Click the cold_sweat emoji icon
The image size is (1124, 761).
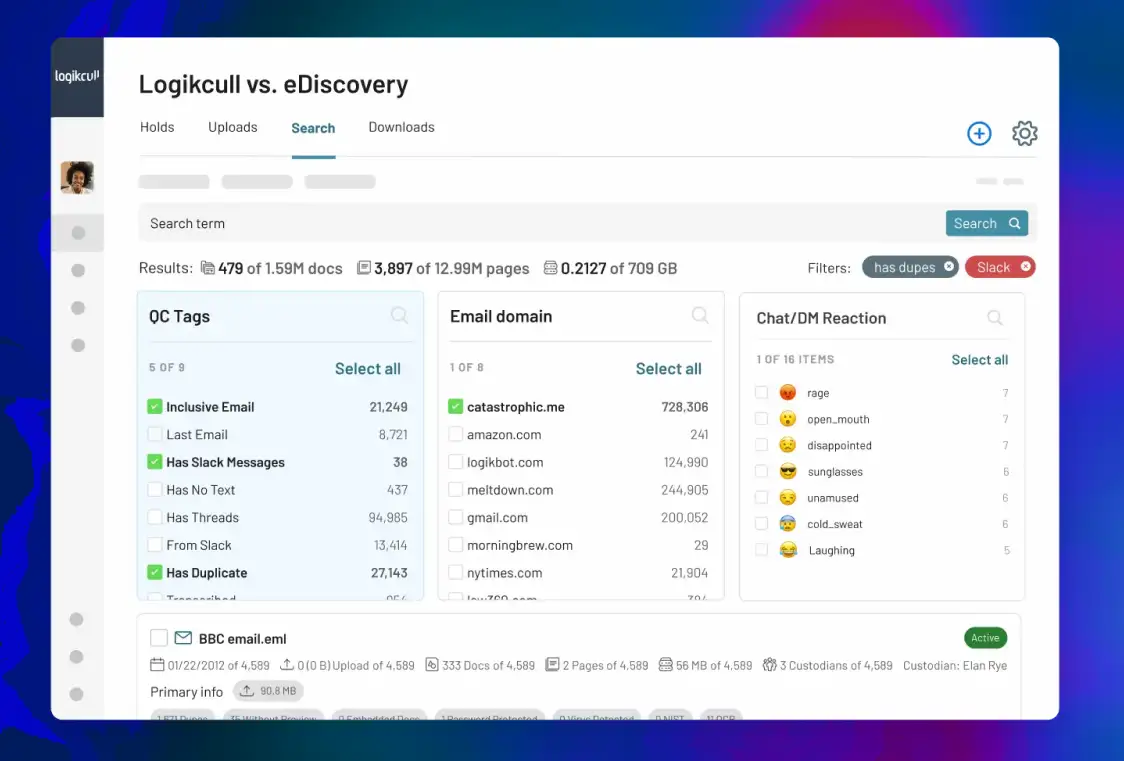788,524
